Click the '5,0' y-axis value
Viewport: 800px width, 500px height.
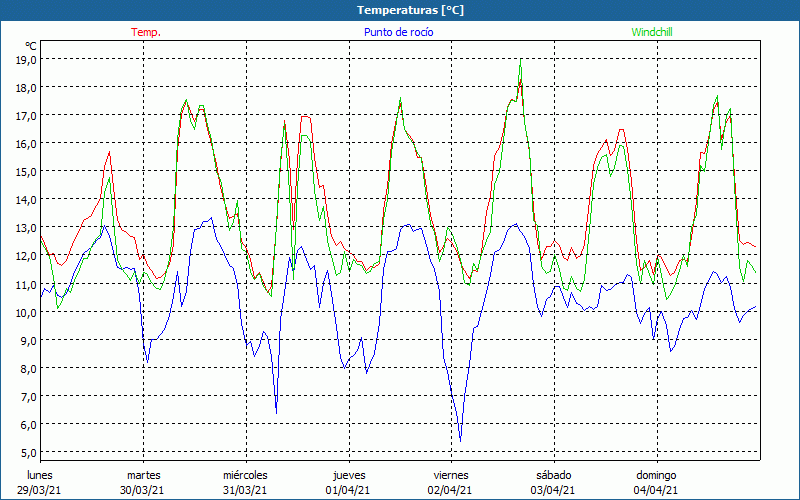(x=28, y=453)
